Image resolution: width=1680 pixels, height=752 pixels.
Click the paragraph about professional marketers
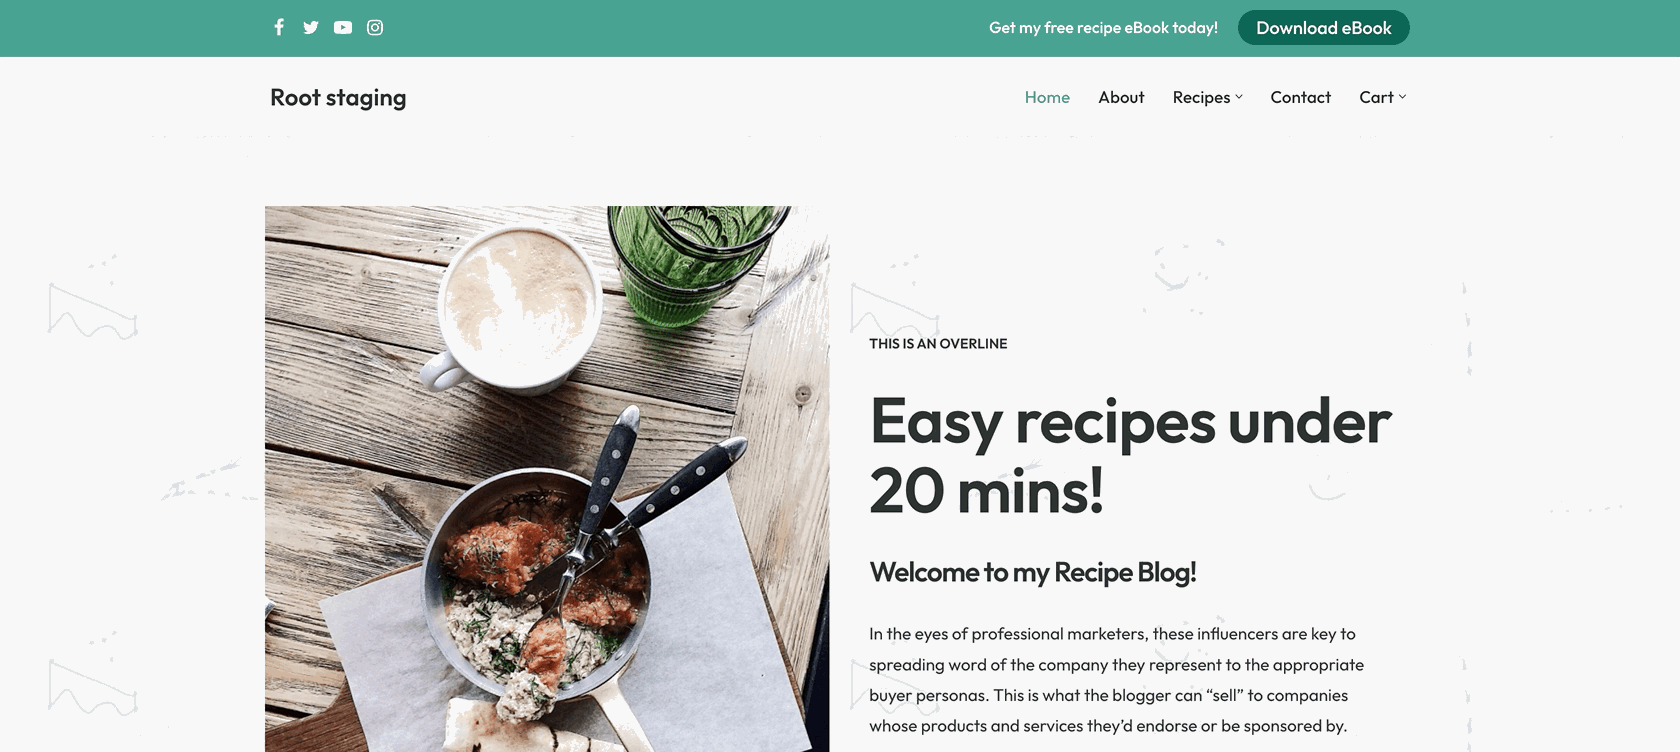pos(1116,680)
